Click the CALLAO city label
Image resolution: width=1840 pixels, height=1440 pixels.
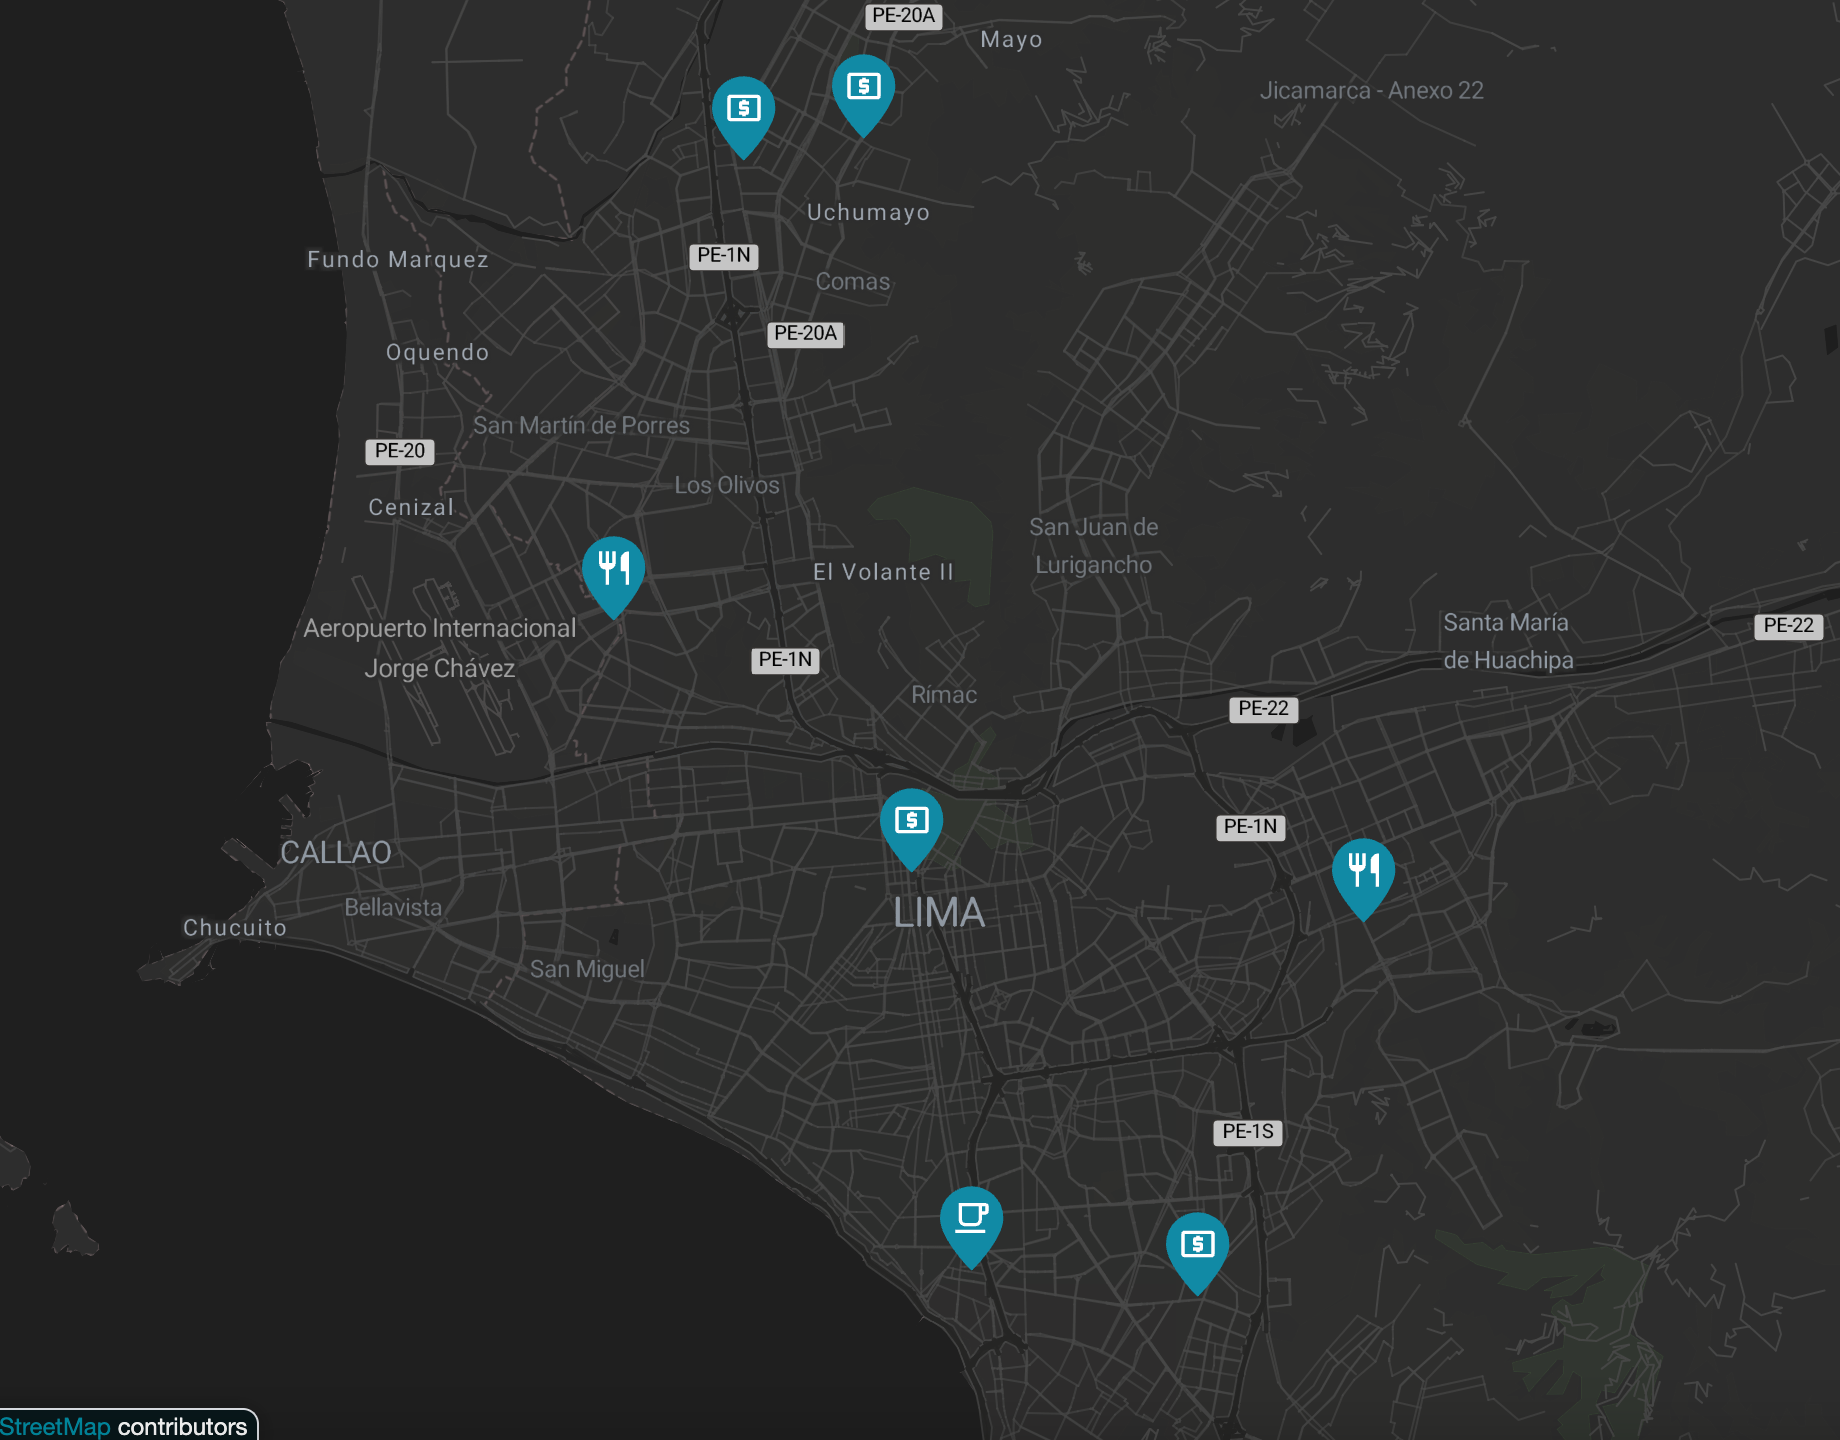(x=335, y=853)
